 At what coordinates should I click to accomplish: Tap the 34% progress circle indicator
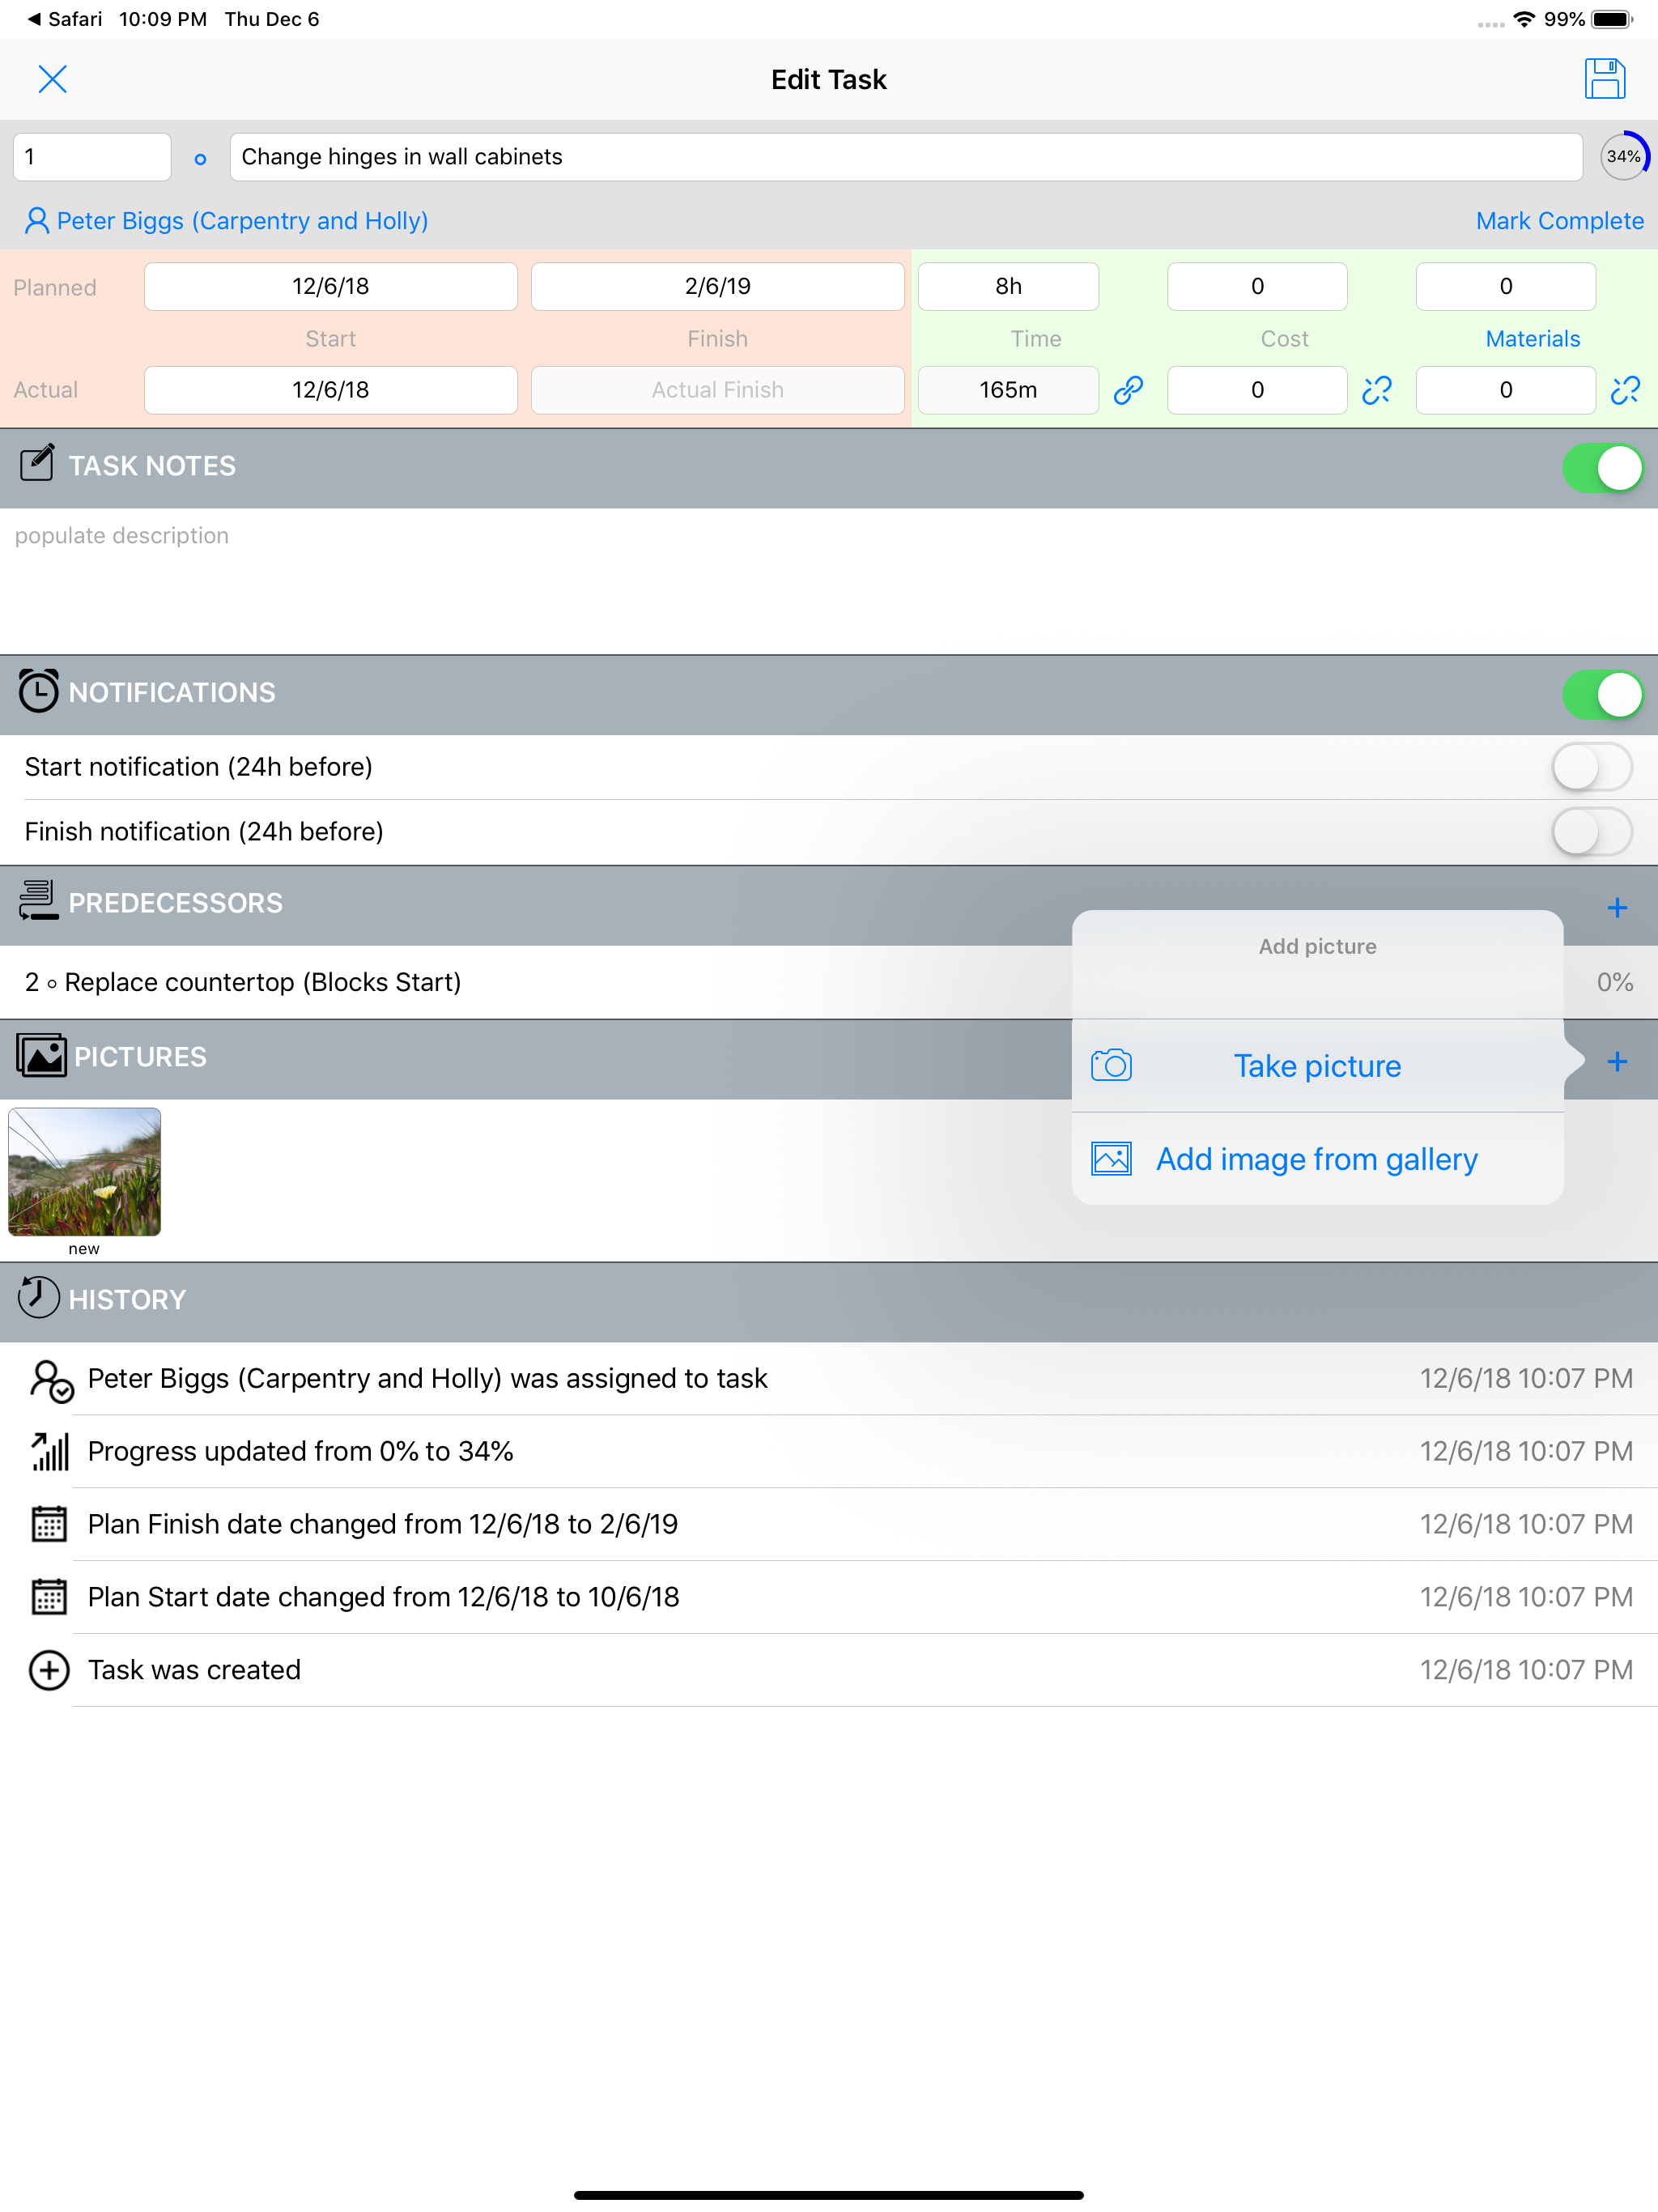pos(1624,156)
